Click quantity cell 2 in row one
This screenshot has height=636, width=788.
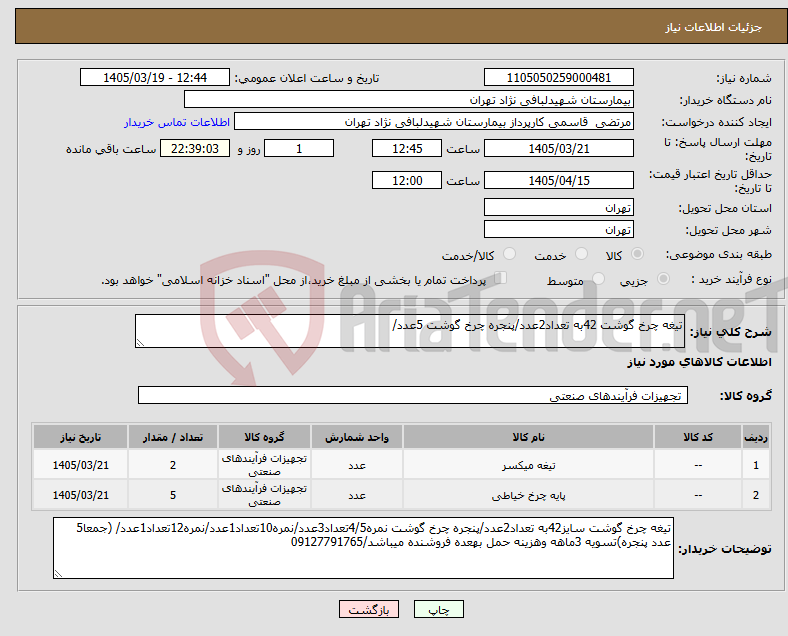click(173, 465)
